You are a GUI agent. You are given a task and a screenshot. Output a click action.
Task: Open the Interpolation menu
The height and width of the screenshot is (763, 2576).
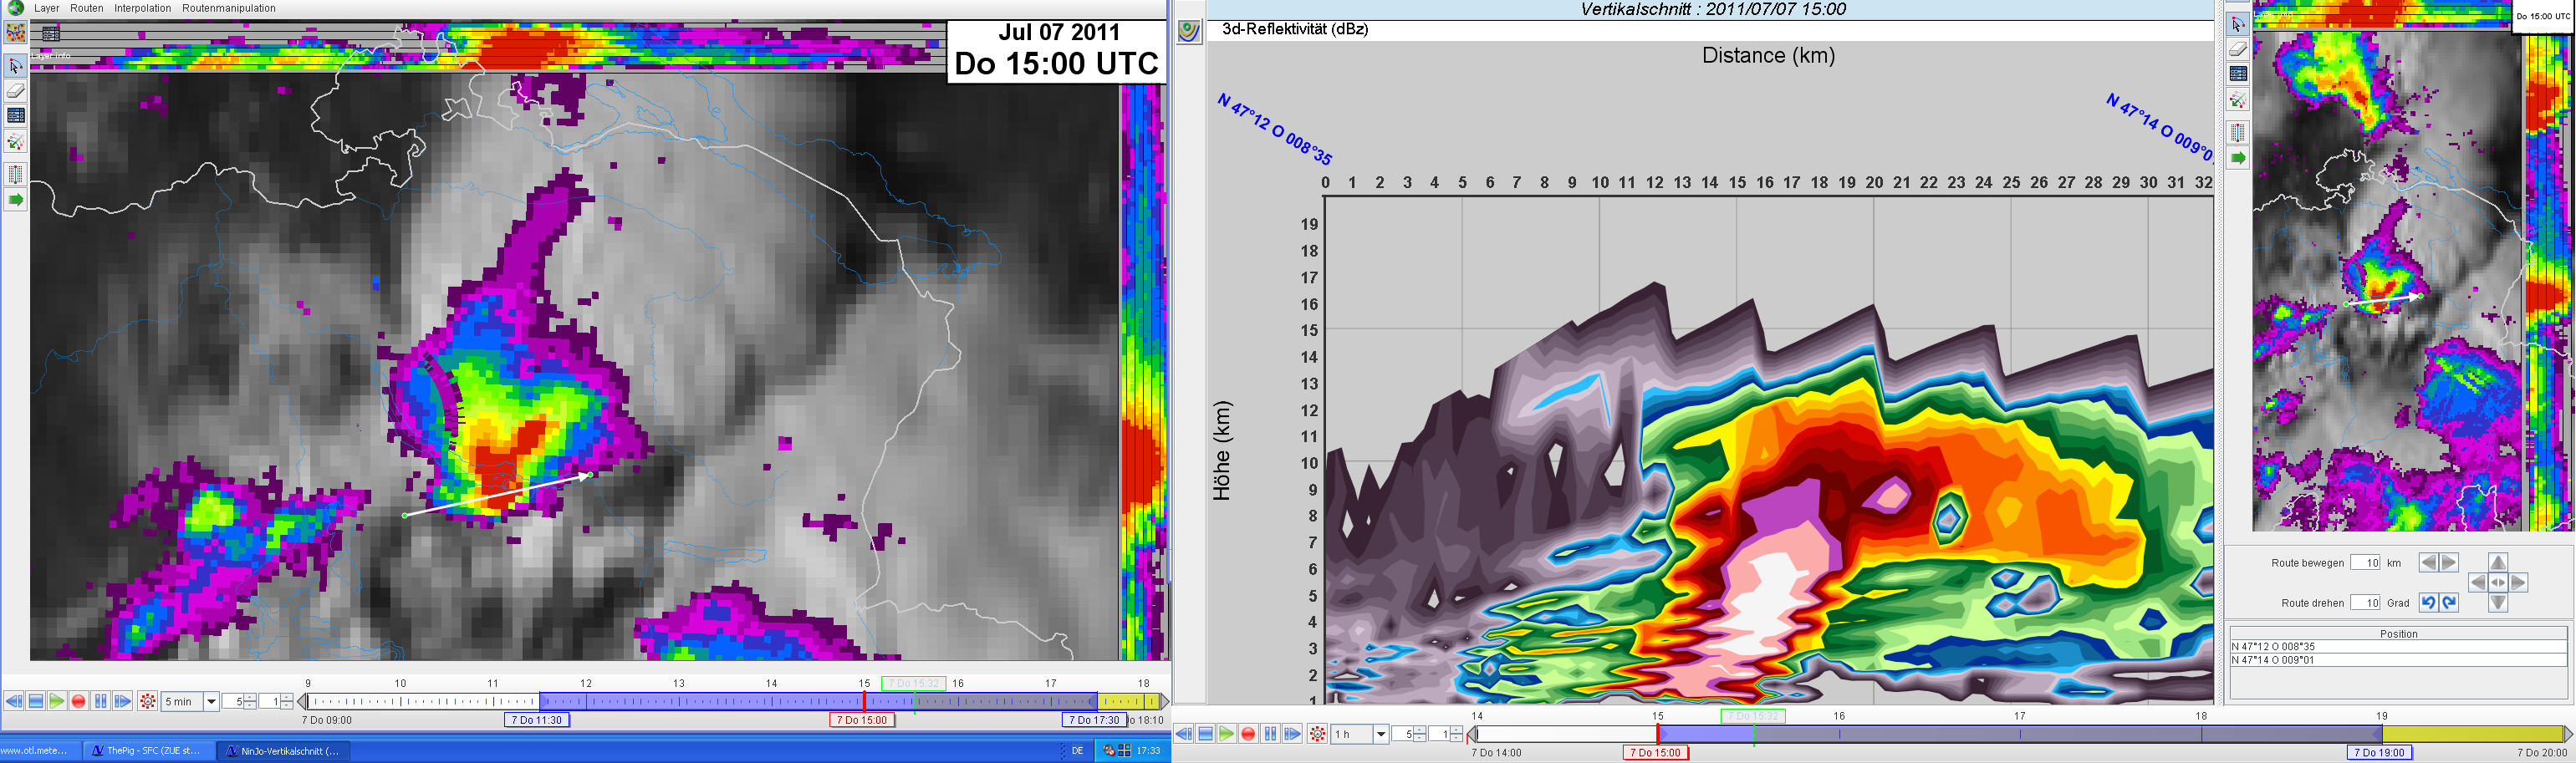[x=142, y=8]
